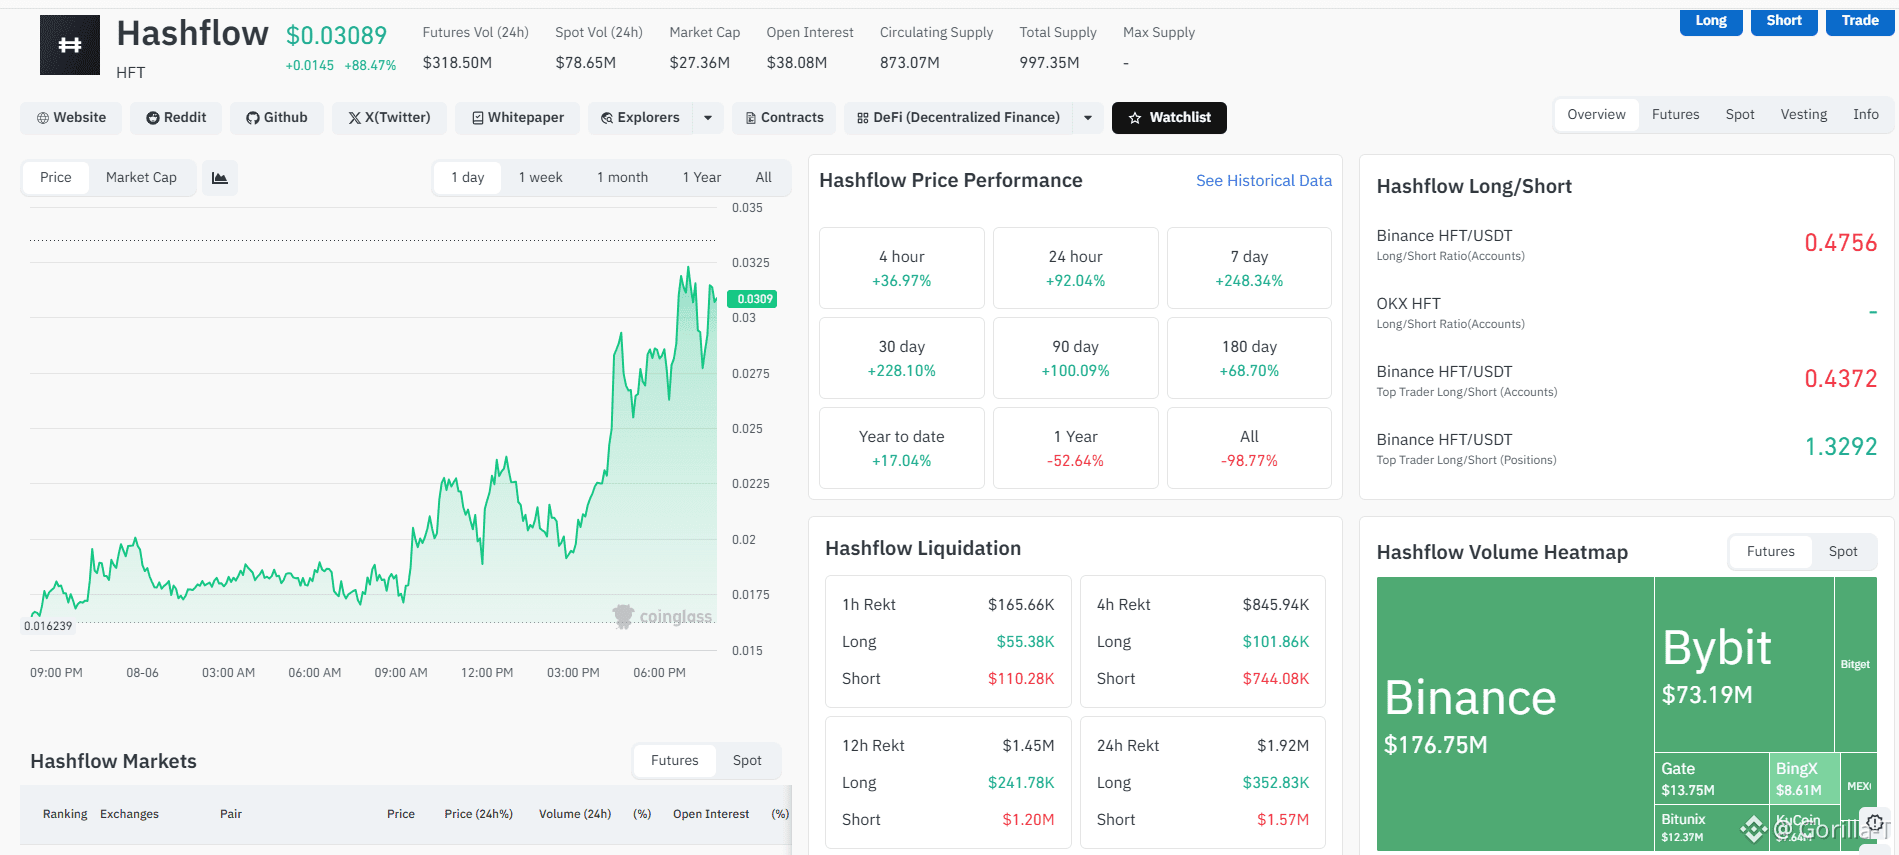Select the Market Cap chart toggle

click(x=141, y=178)
